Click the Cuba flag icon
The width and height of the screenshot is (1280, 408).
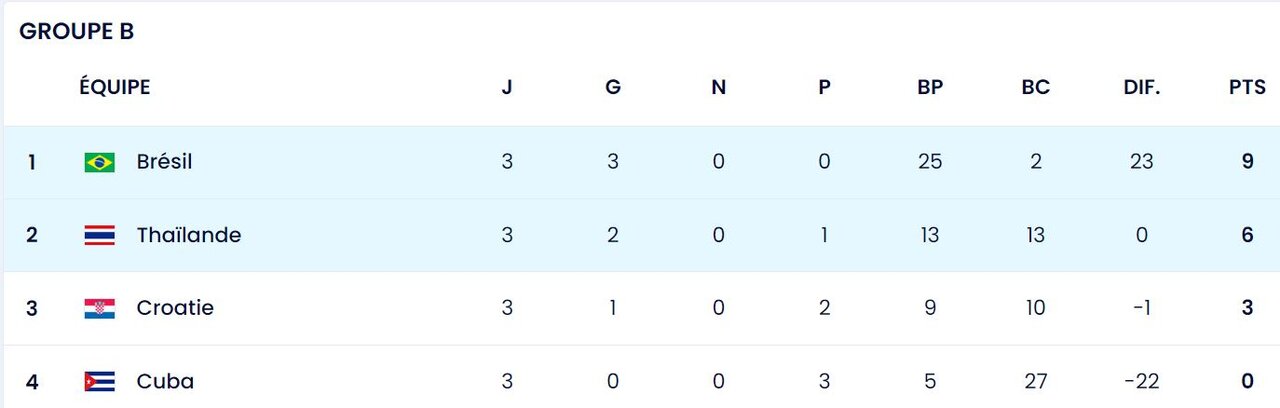[x=100, y=381]
